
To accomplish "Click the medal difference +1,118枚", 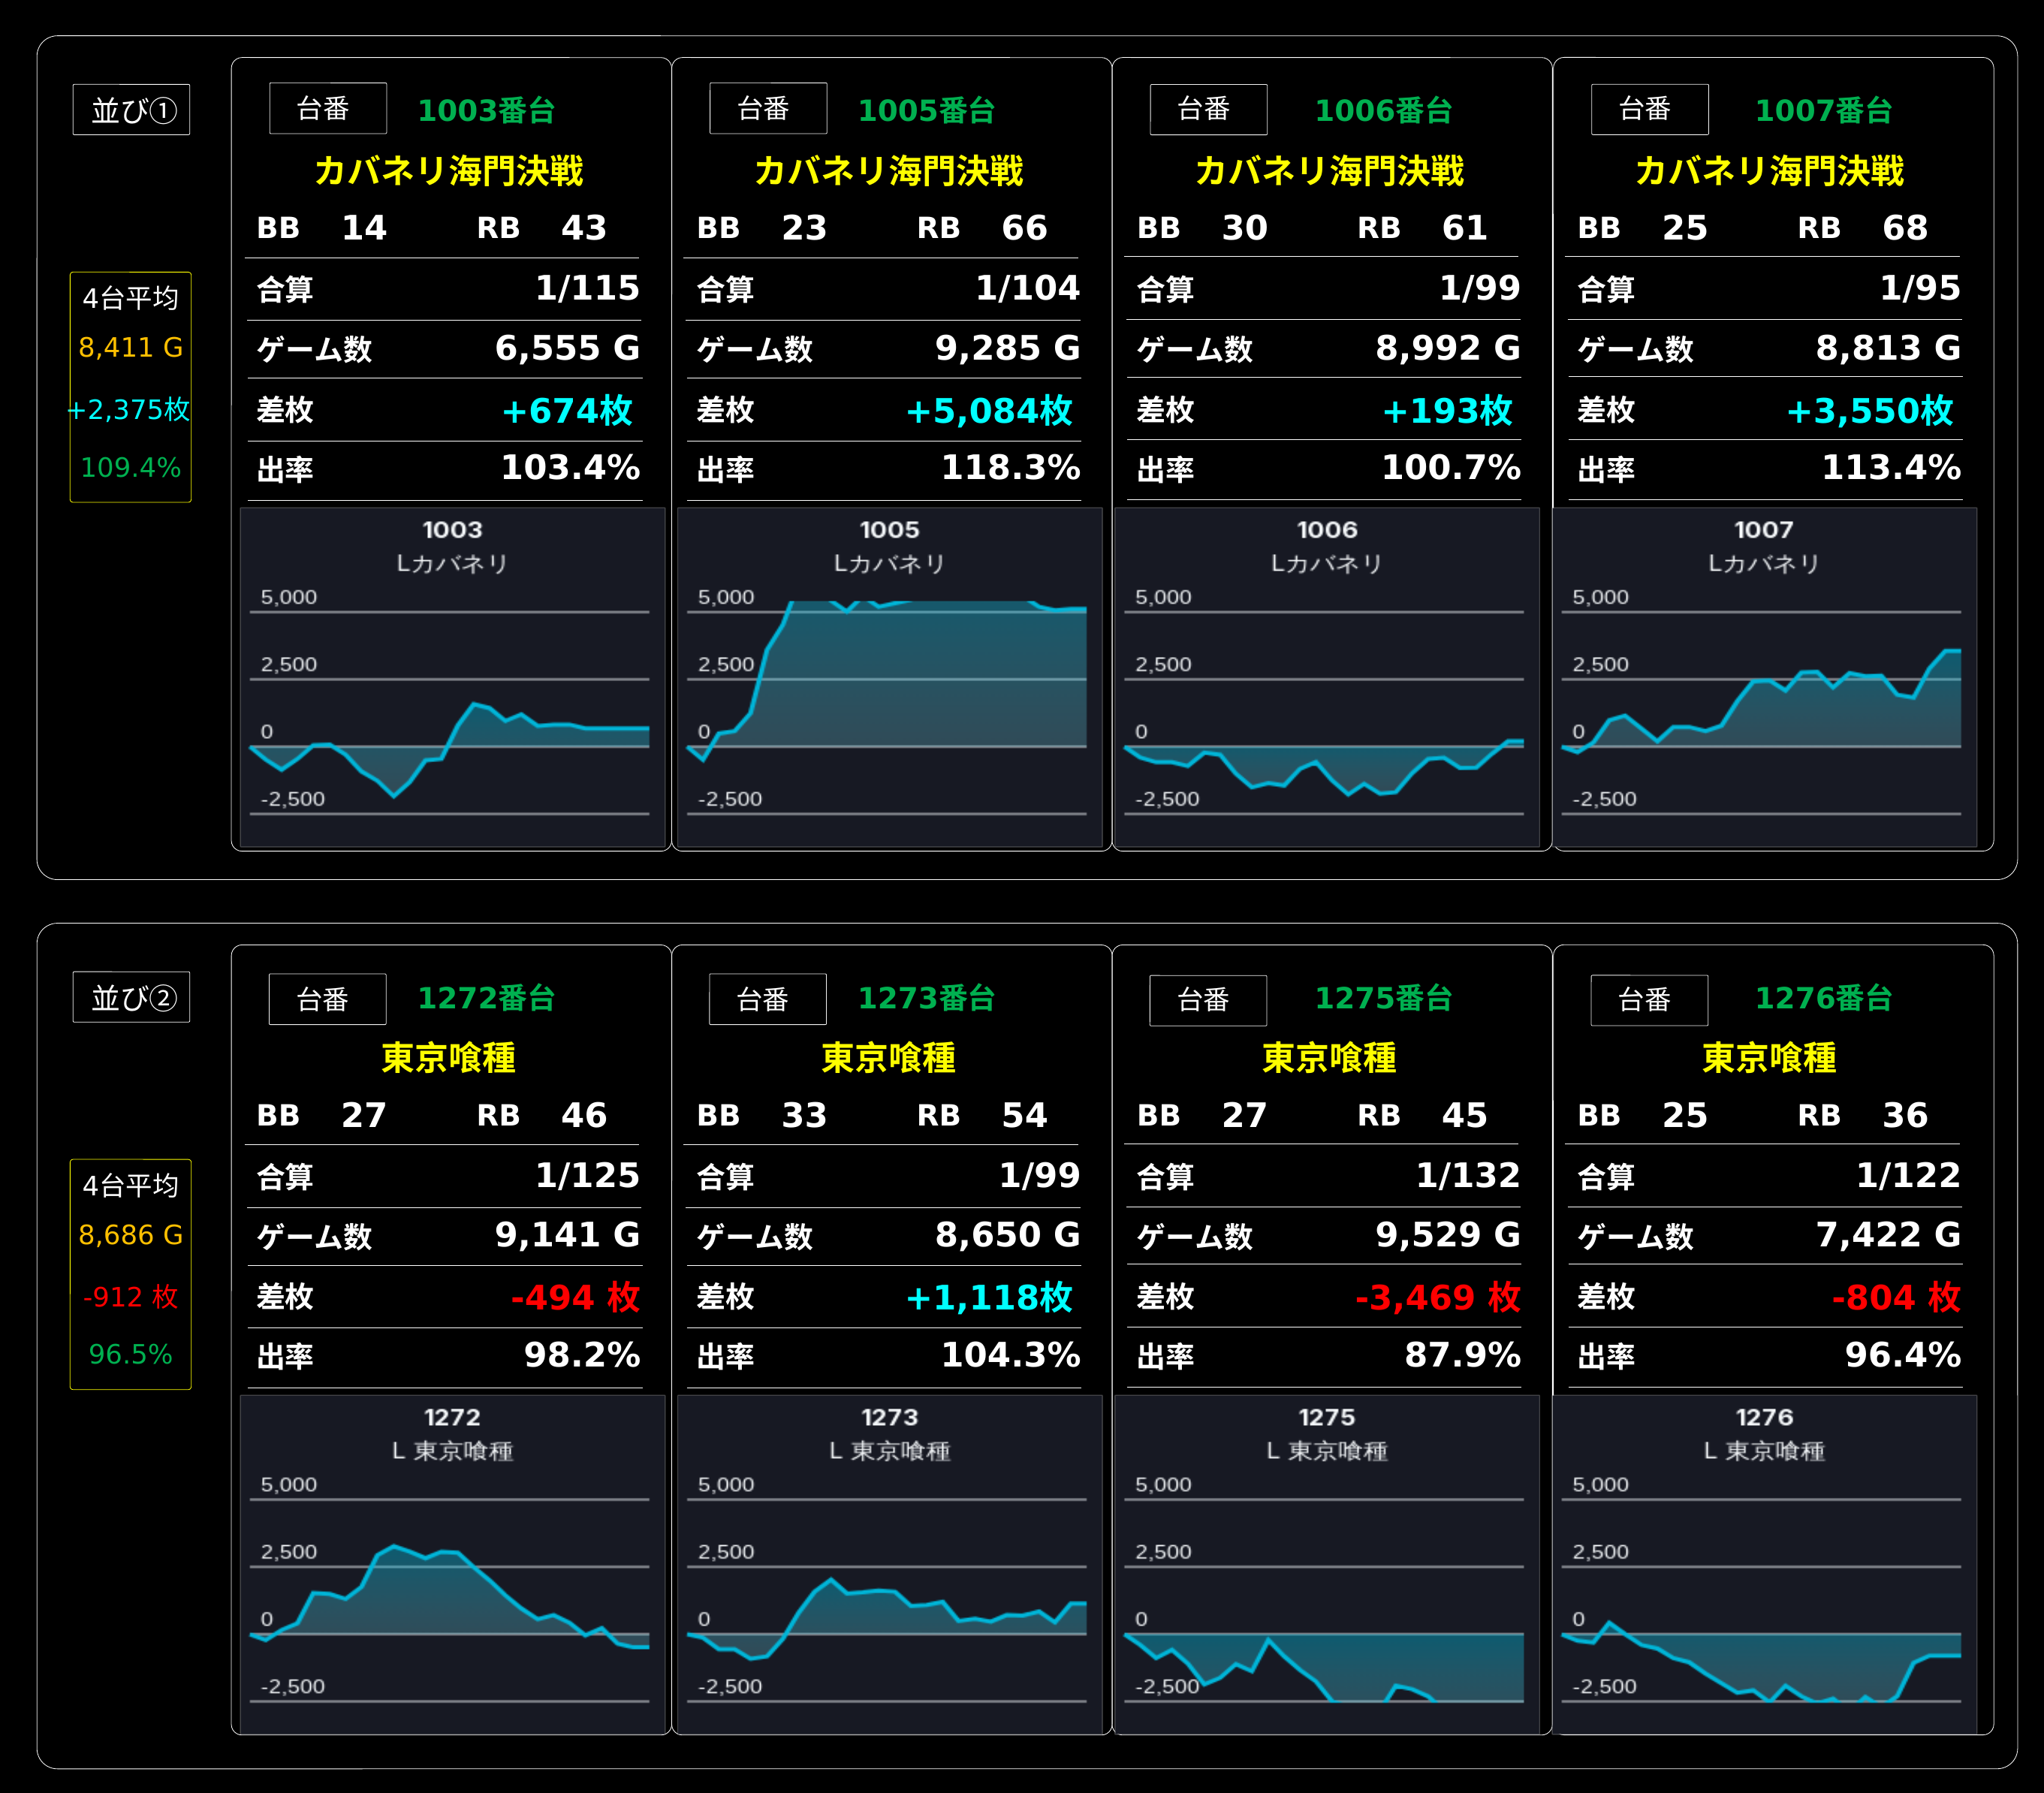I will 989,1297.
